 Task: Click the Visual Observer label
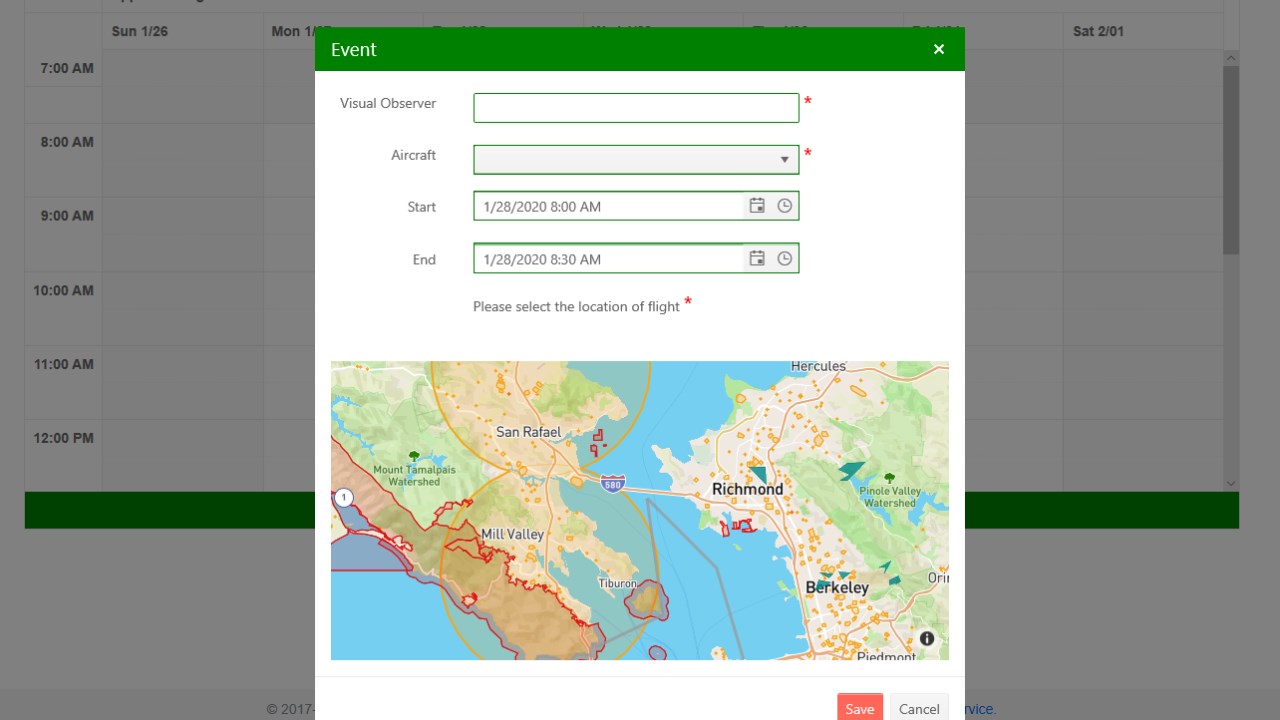click(388, 103)
